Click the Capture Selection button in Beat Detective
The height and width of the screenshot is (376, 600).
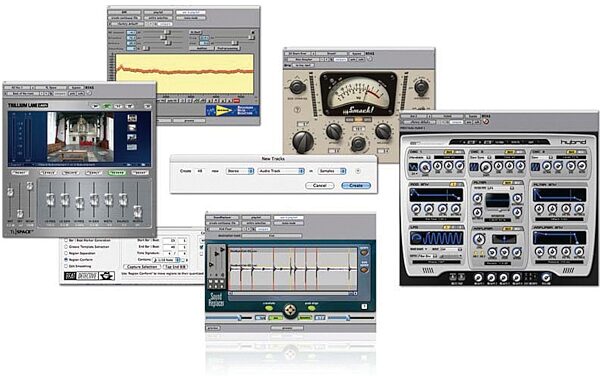pos(142,267)
